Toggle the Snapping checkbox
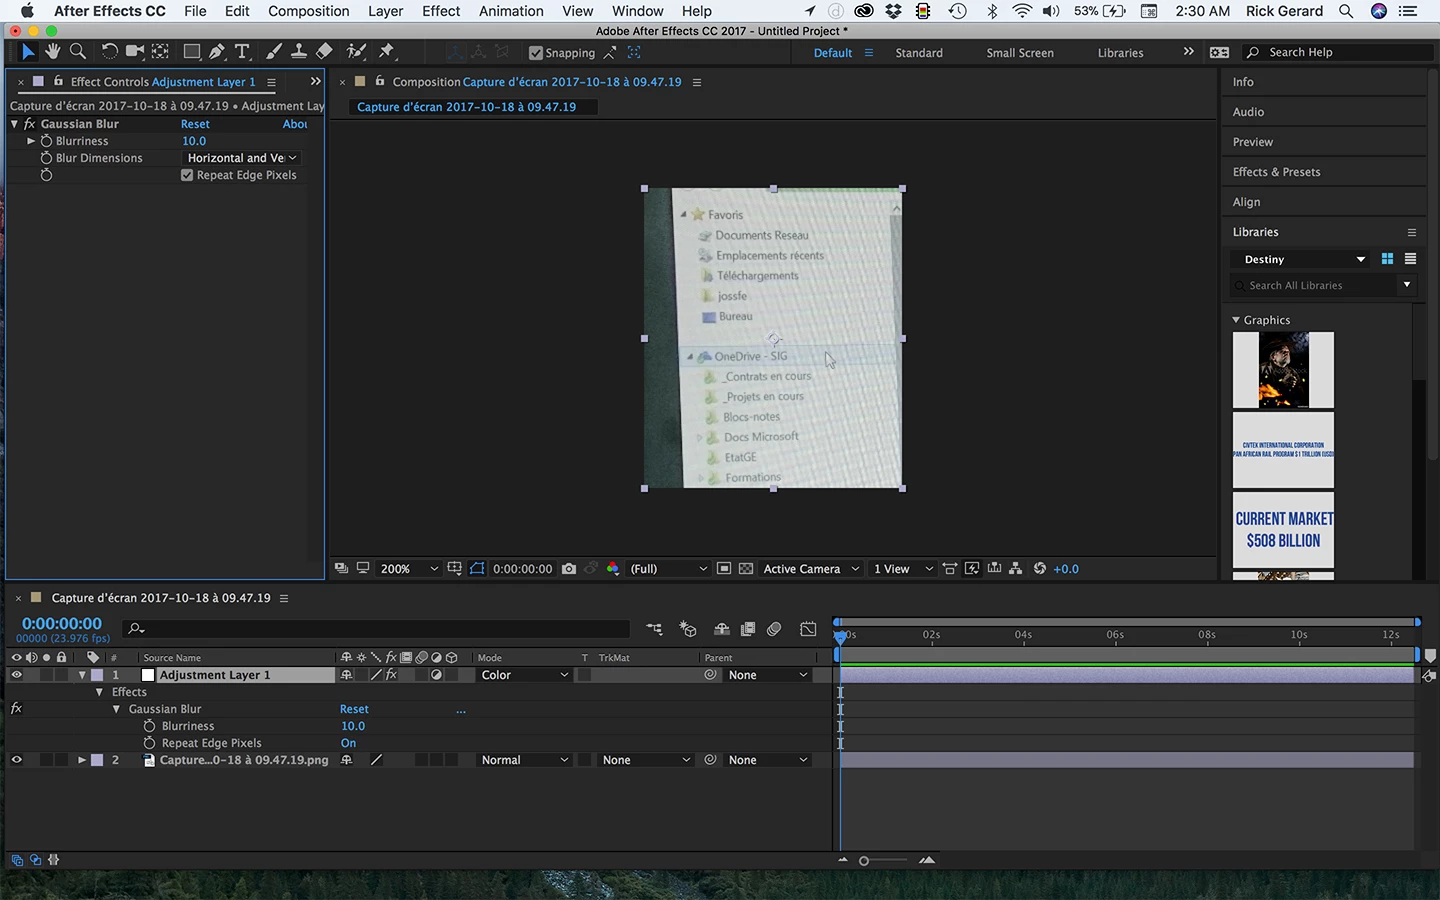The height and width of the screenshot is (900, 1440). [x=536, y=53]
